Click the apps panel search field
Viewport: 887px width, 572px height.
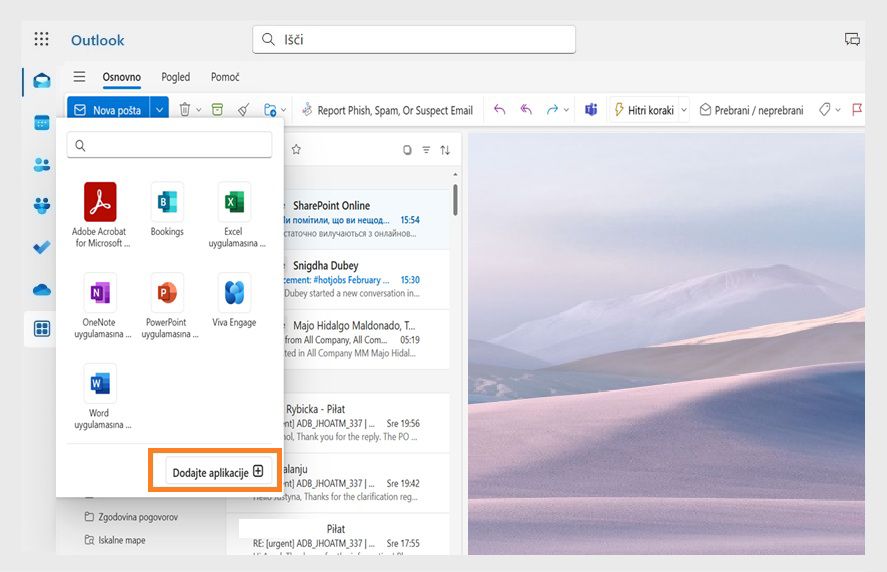click(169, 145)
